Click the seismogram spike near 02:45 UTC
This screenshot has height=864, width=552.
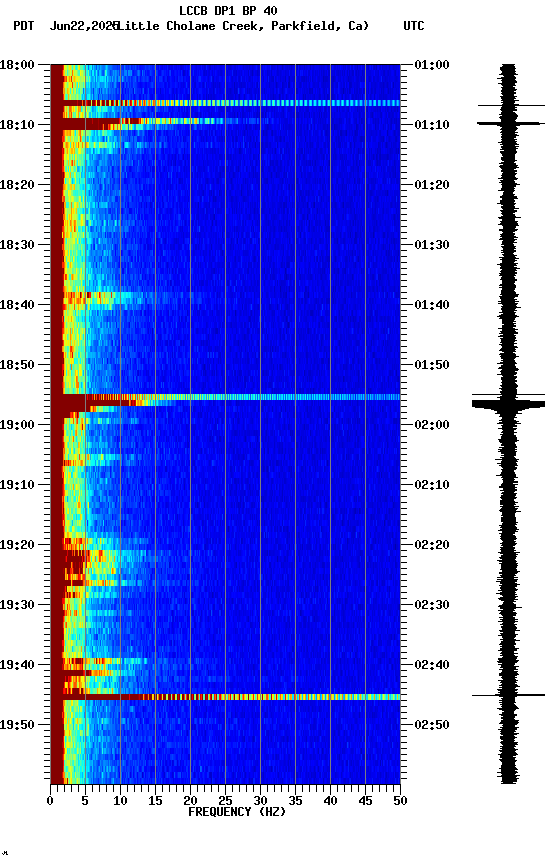click(x=508, y=695)
